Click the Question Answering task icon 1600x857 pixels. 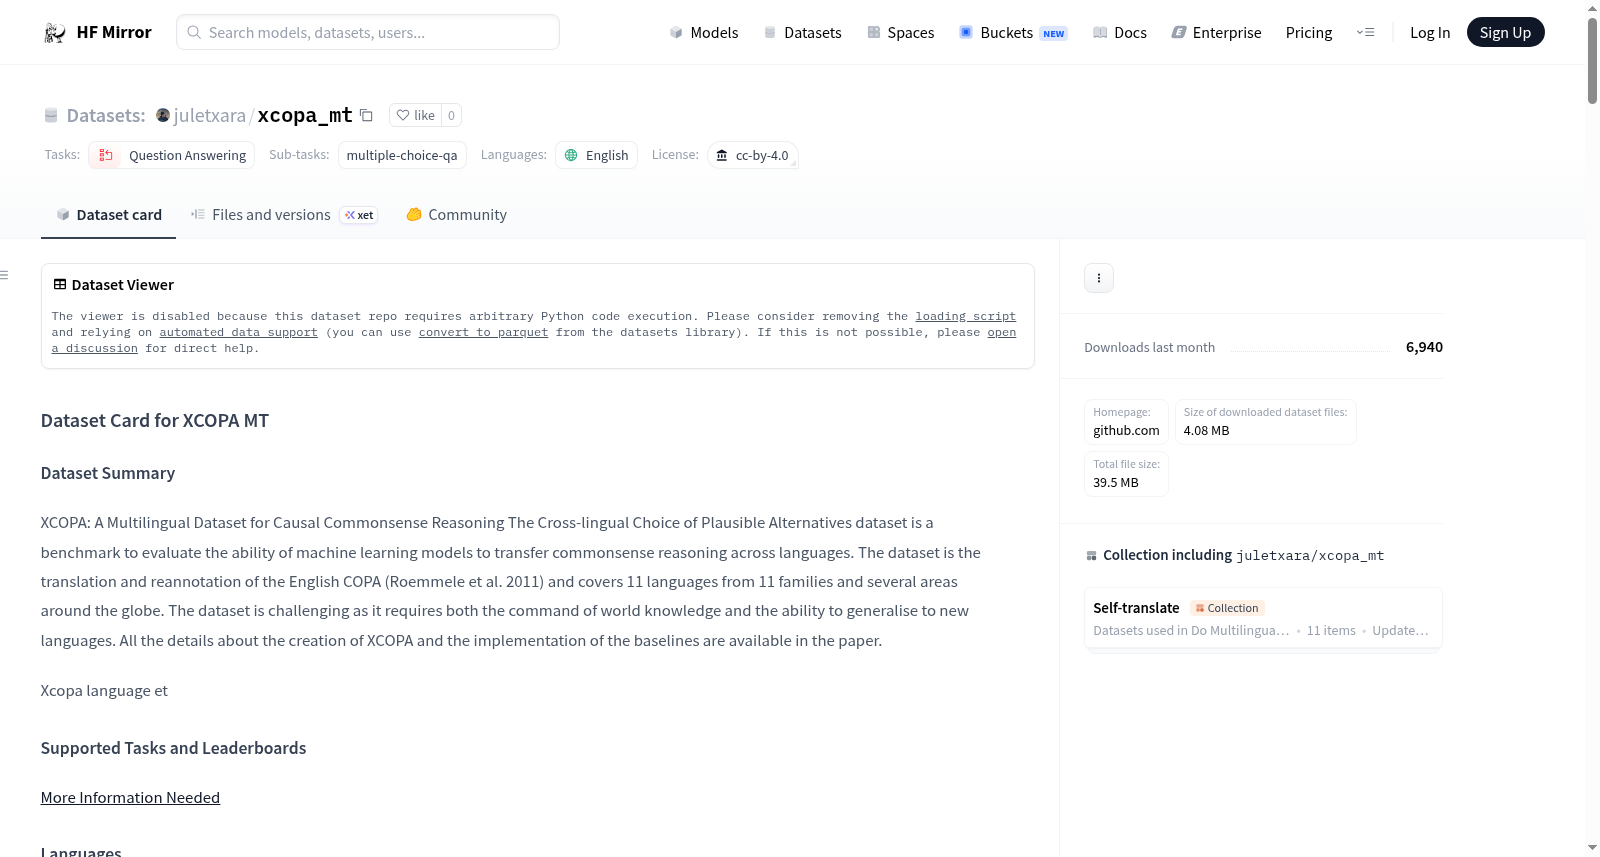(x=105, y=155)
